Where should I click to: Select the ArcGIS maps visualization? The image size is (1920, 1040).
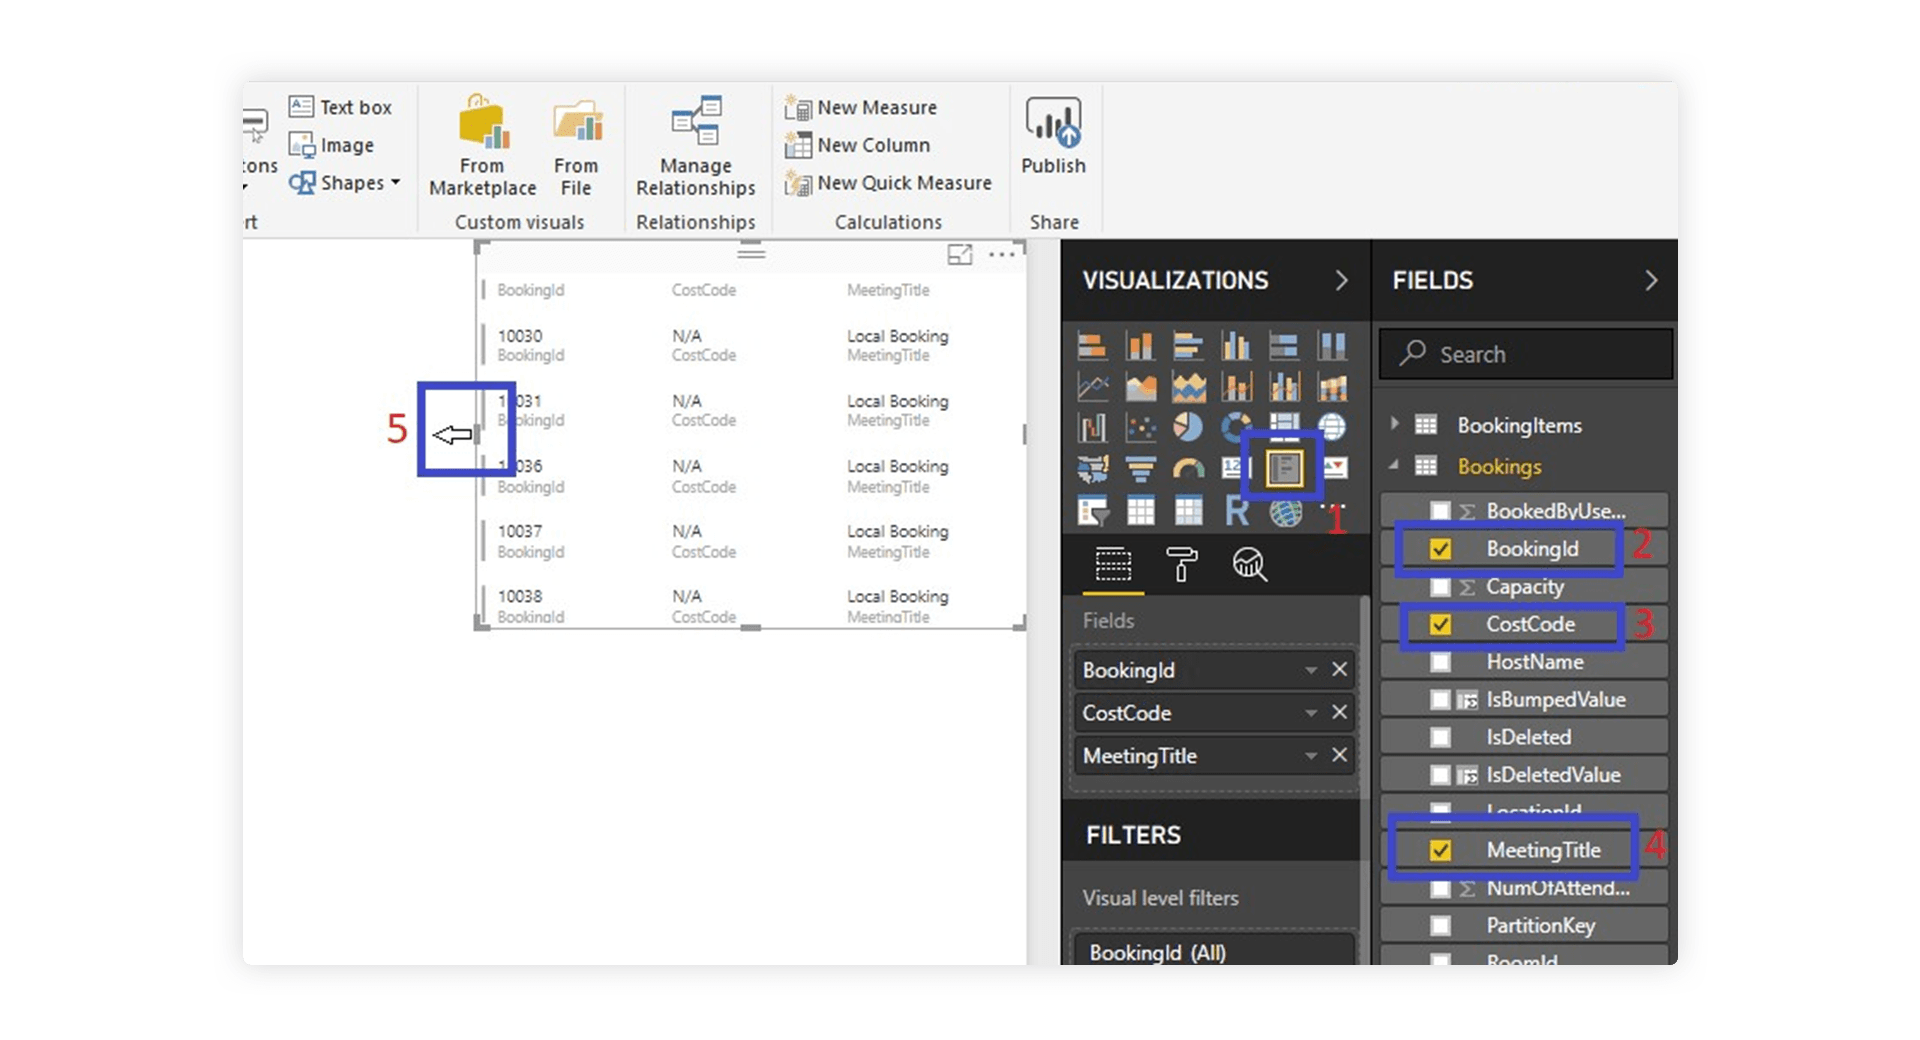click(x=1285, y=511)
